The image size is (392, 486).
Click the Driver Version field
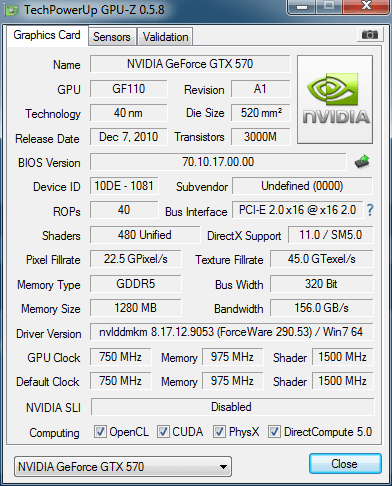coord(231,332)
